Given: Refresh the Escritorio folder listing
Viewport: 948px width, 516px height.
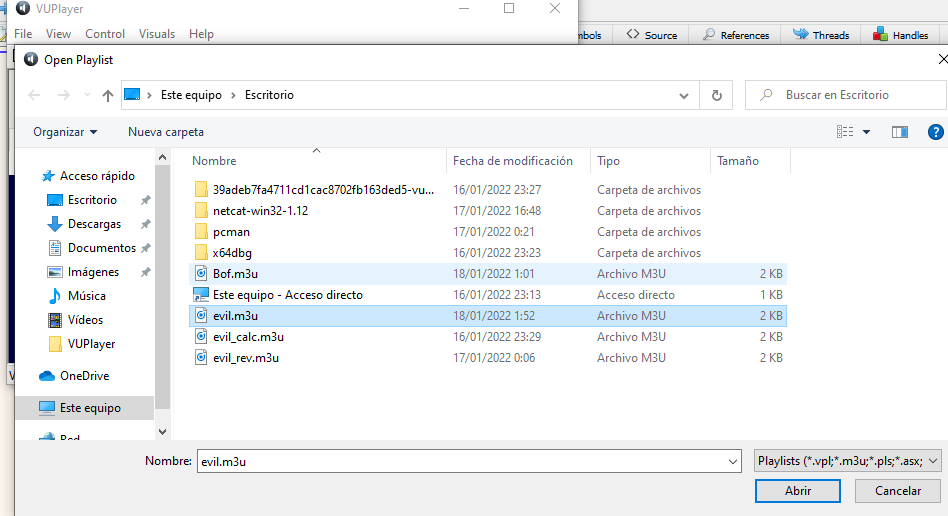Looking at the screenshot, I should (x=716, y=95).
